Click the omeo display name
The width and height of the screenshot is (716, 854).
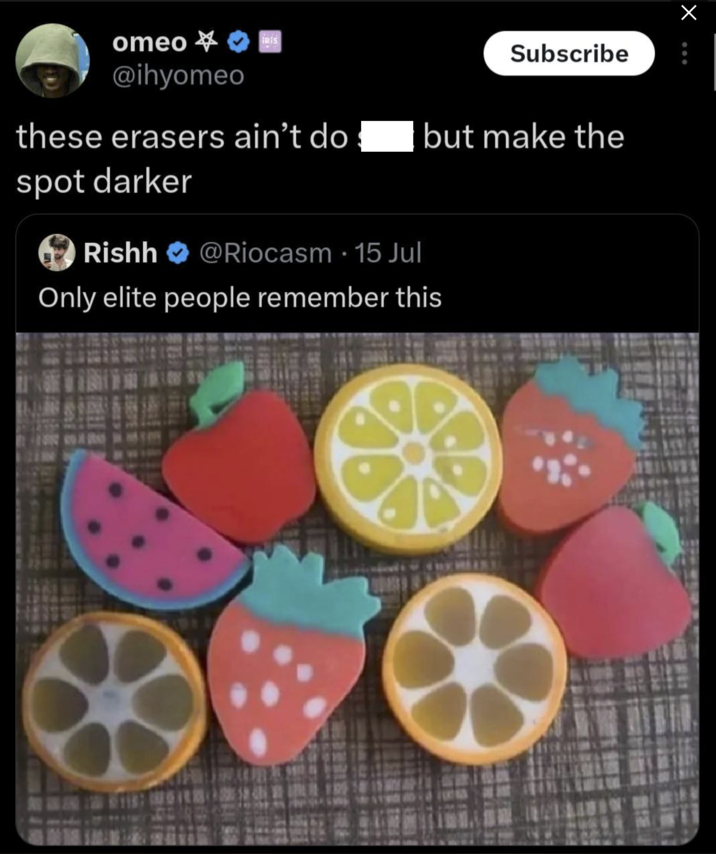(x=149, y=42)
